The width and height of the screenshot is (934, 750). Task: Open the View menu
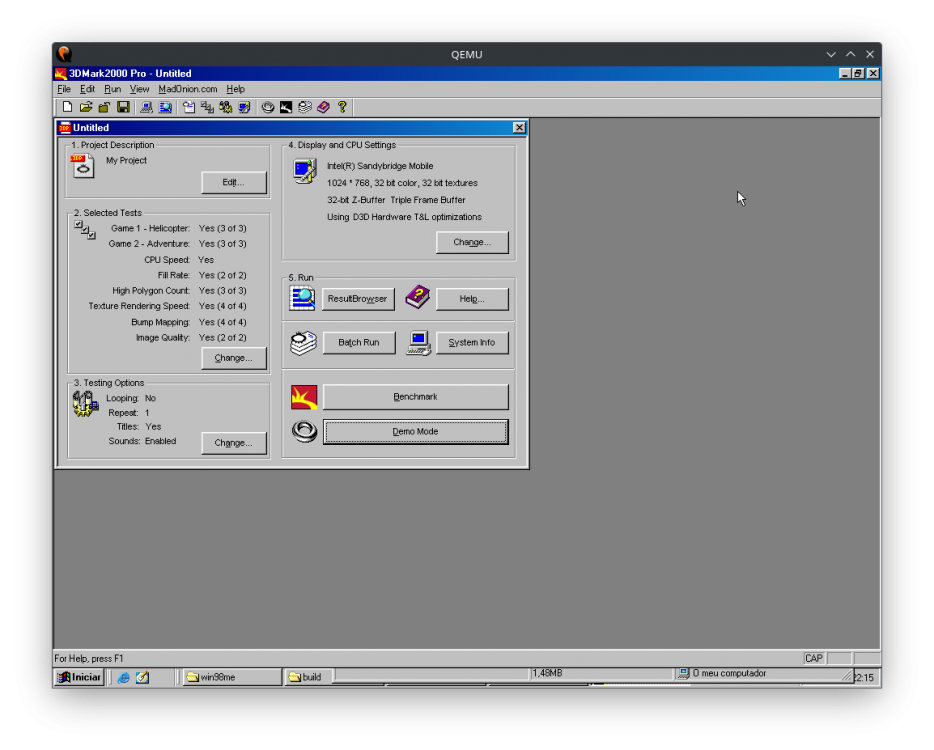(x=139, y=89)
